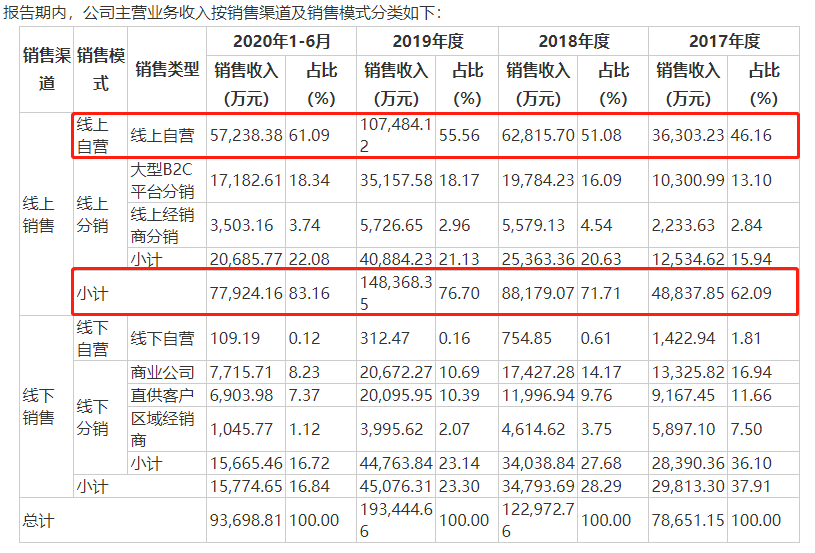
Task: Select the 148,368.35 subtotal value
Action: tap(395, 294)
